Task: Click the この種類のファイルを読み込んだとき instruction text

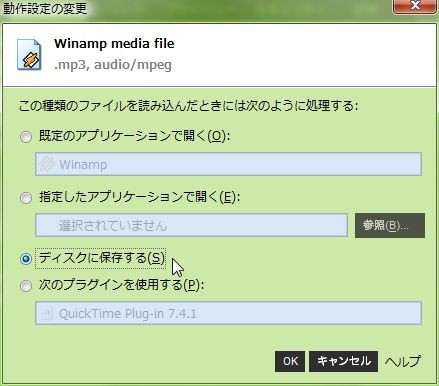Action: 189,106
